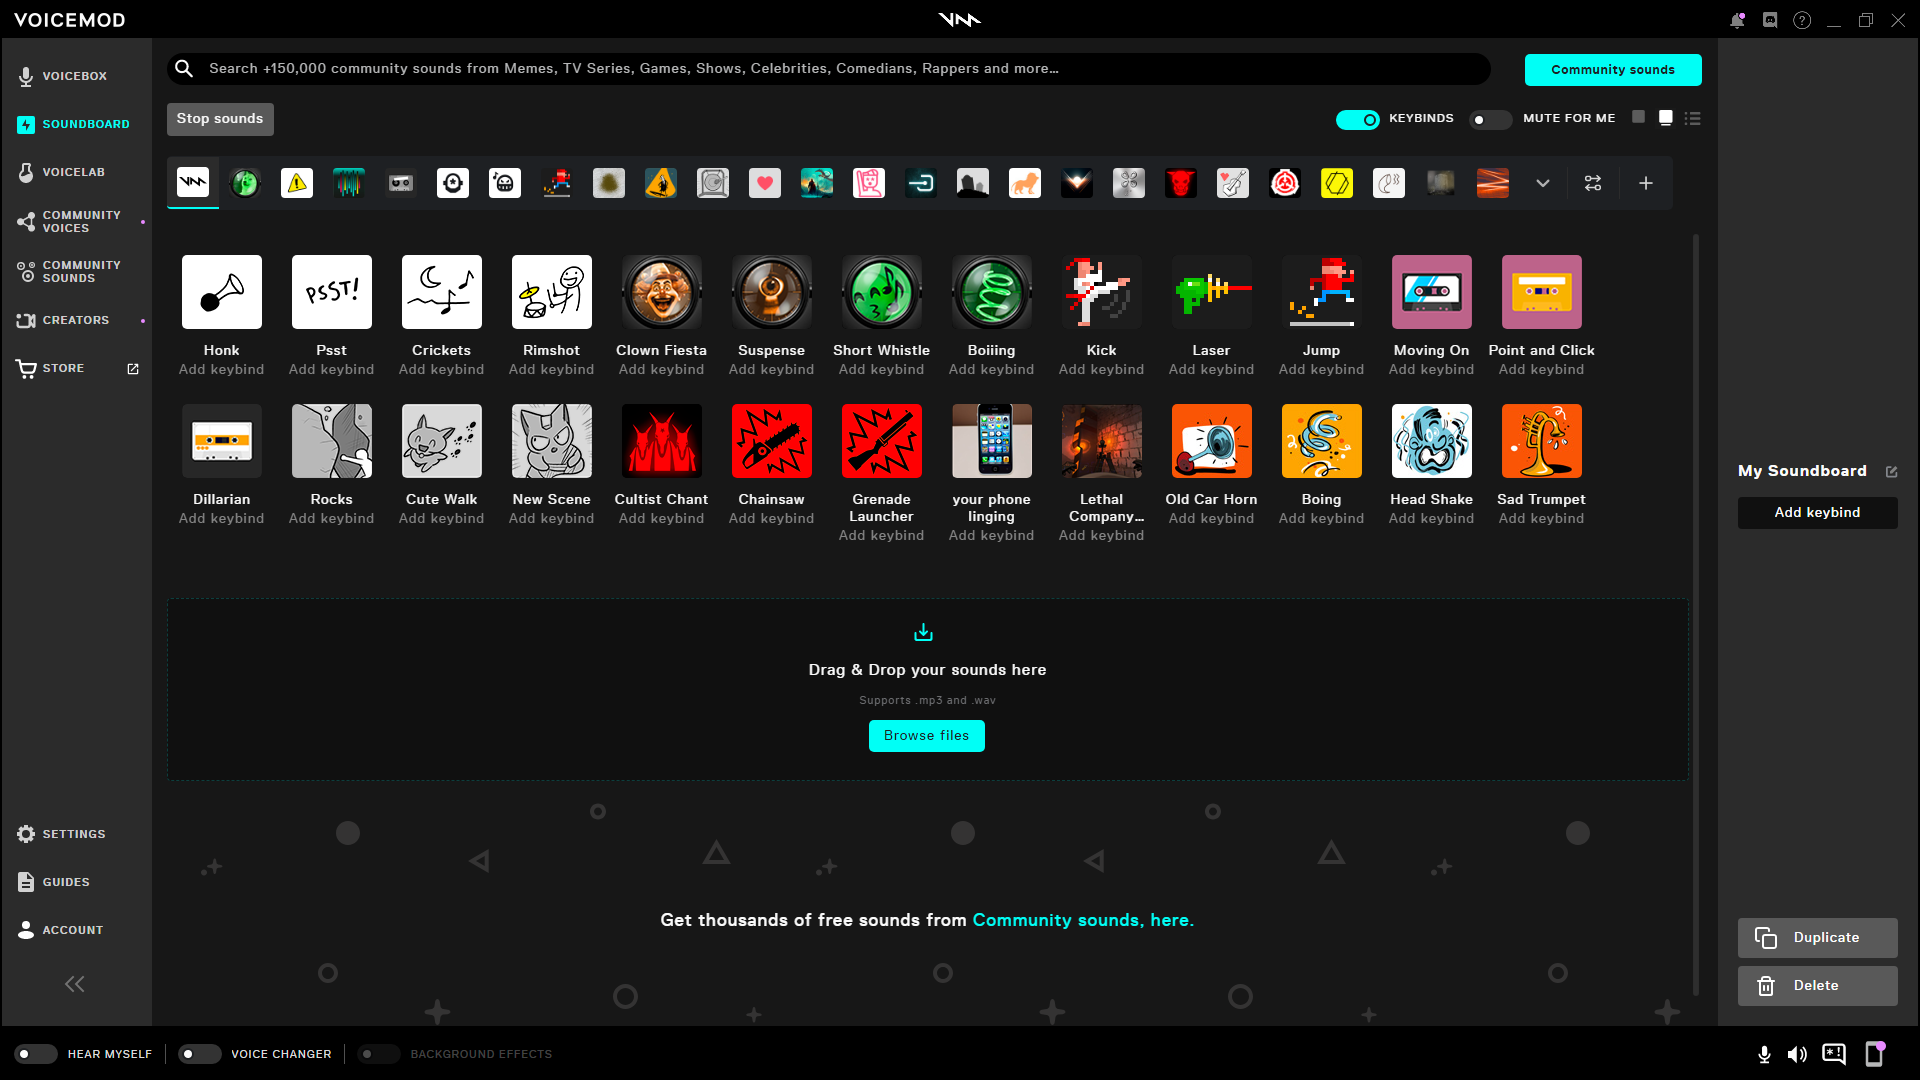1920x1080 pixels.
Task: Click the microphone icon in the bottom bar
Action: tap(1763, 1054)
